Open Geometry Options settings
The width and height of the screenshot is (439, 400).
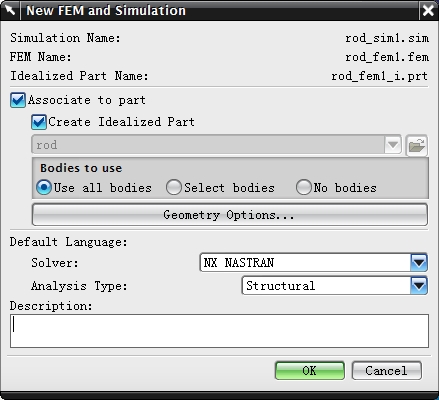coord(230,215)
